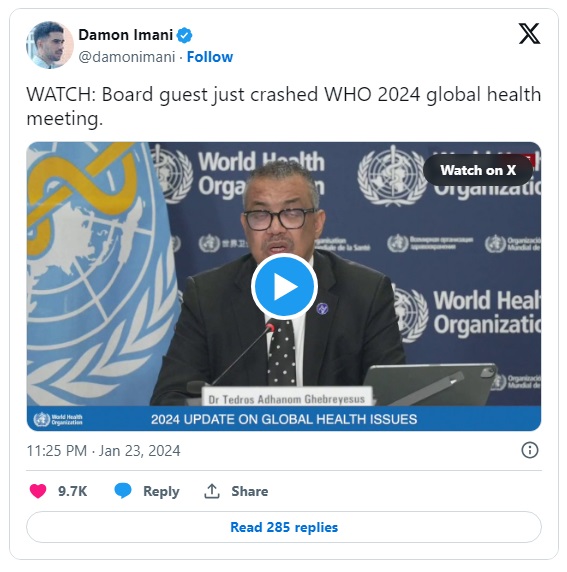This screenshot has width=567, height=572.
Task: Click the tweet text about WHO meeting
Action: click(284, 106)
